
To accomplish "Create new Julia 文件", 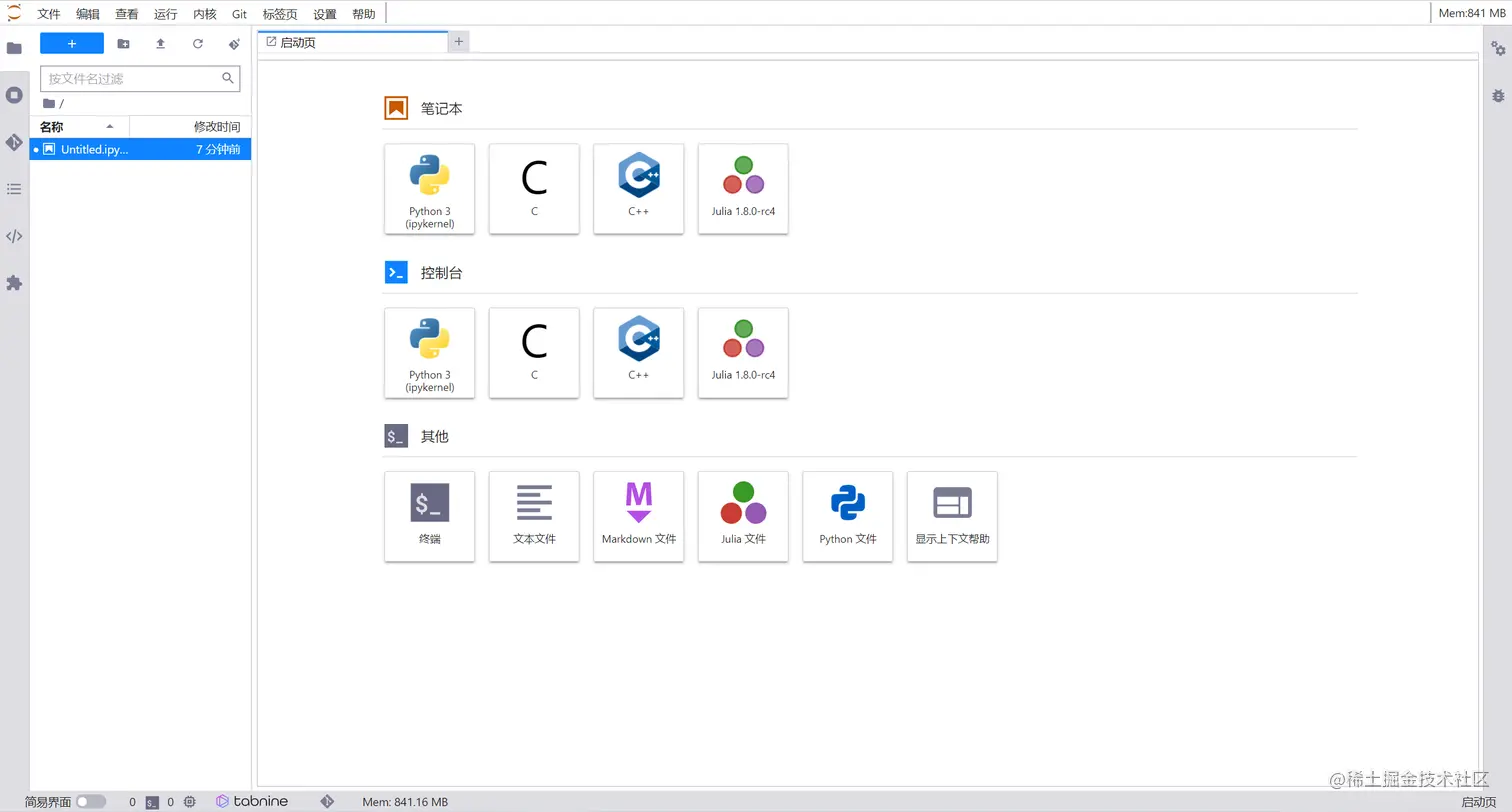I will [x=743, y=517].
